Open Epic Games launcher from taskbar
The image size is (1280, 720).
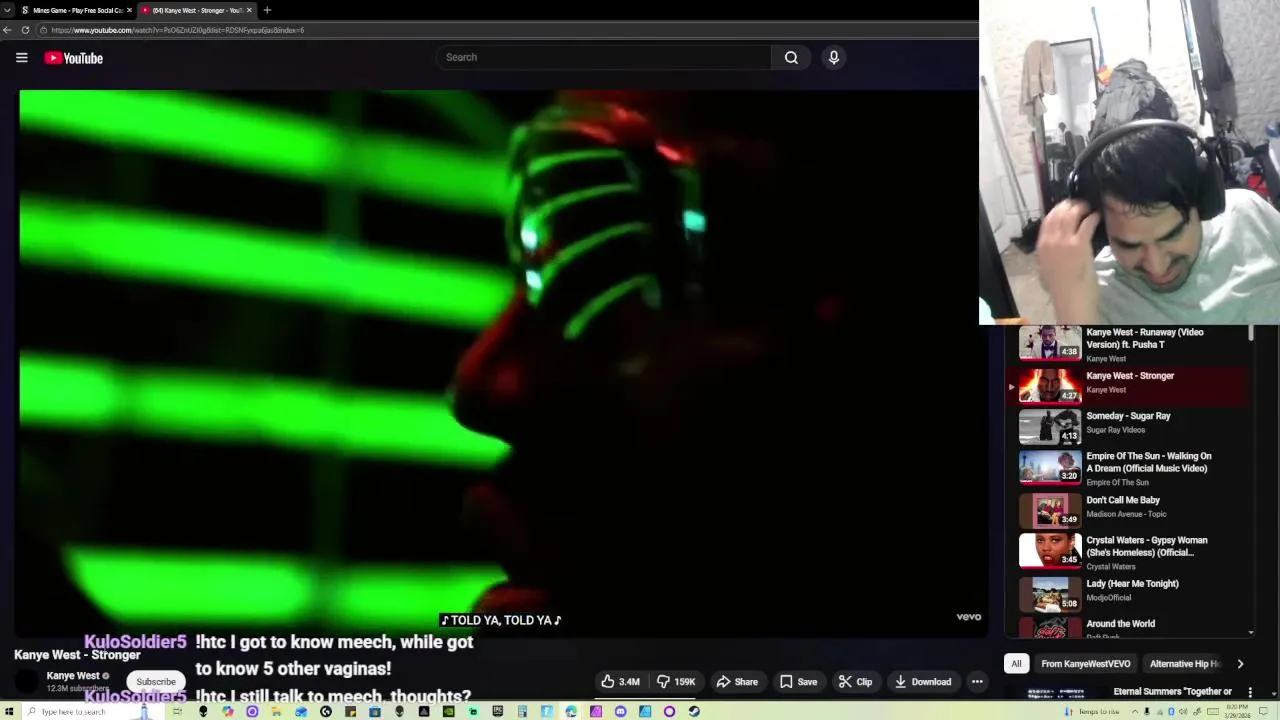pos(497,711)
